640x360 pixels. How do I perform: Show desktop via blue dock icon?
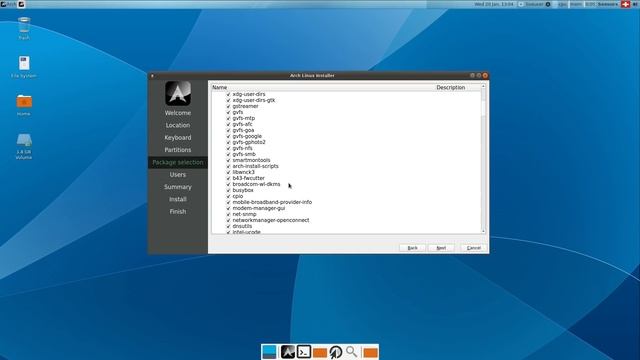pyautogui.click(x=269, y=352)
